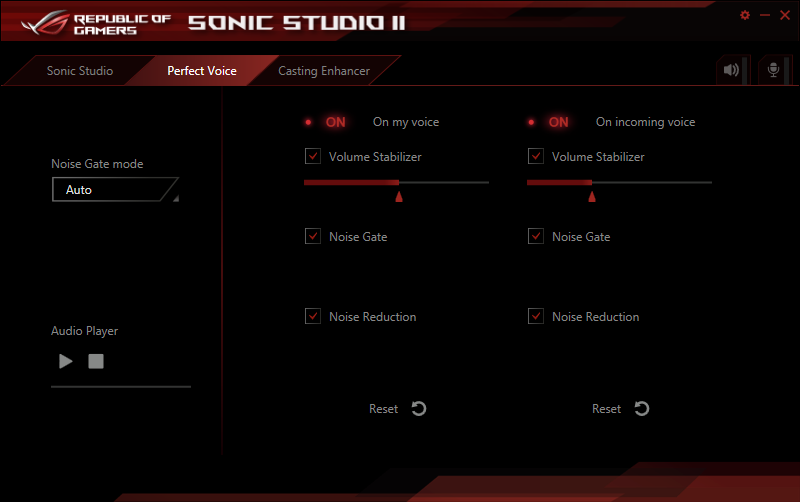Click the Republic of Gamers logo
The width and height of the screenshot is (800, 502).
pyautogui.click(x=90, y=22)
